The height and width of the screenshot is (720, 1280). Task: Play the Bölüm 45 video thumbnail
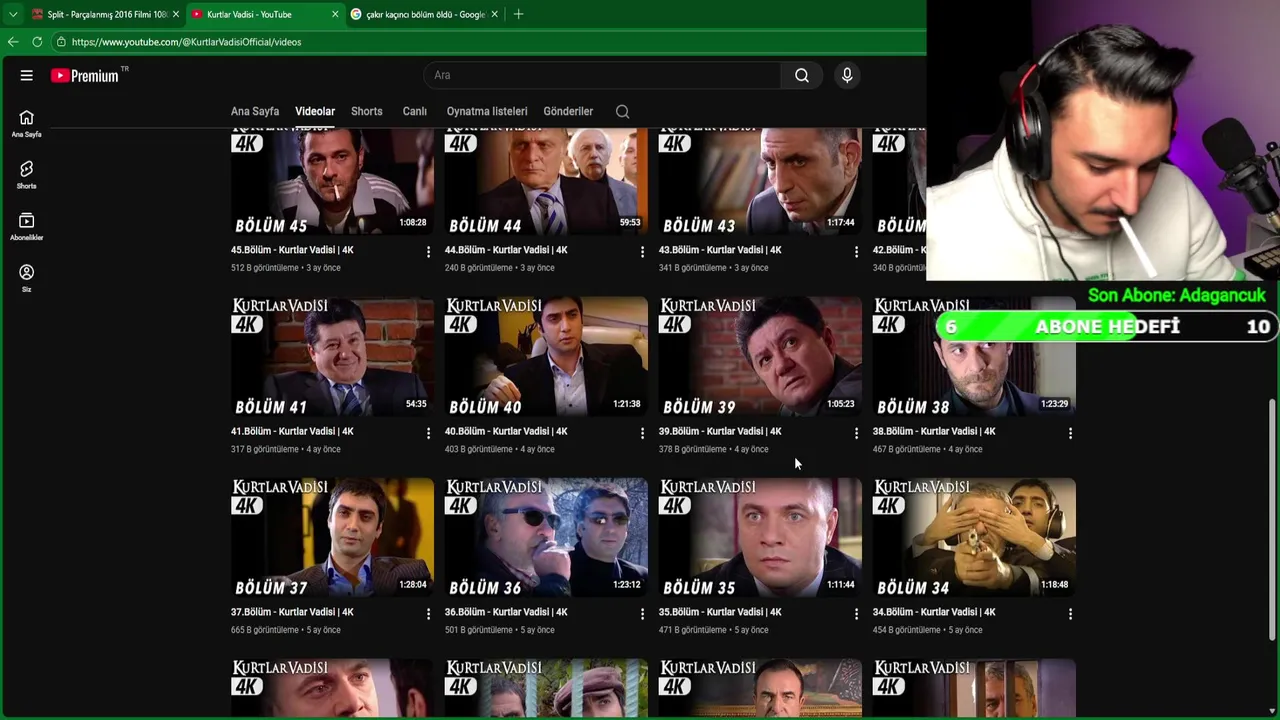(332, 181)
